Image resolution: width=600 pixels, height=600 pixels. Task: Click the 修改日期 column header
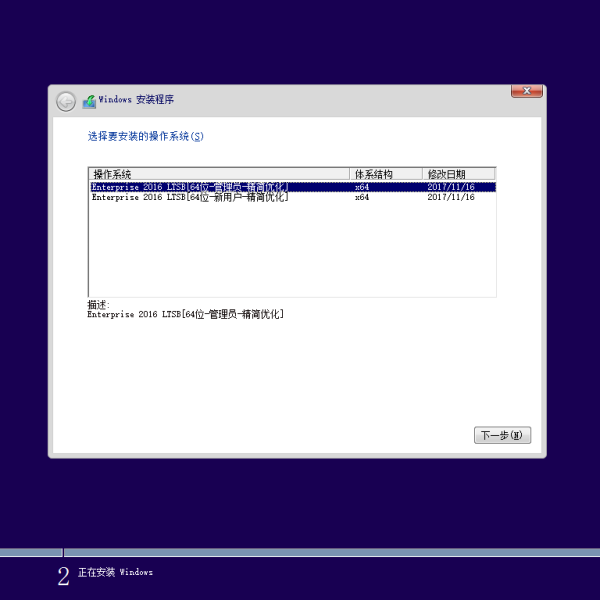458,174
